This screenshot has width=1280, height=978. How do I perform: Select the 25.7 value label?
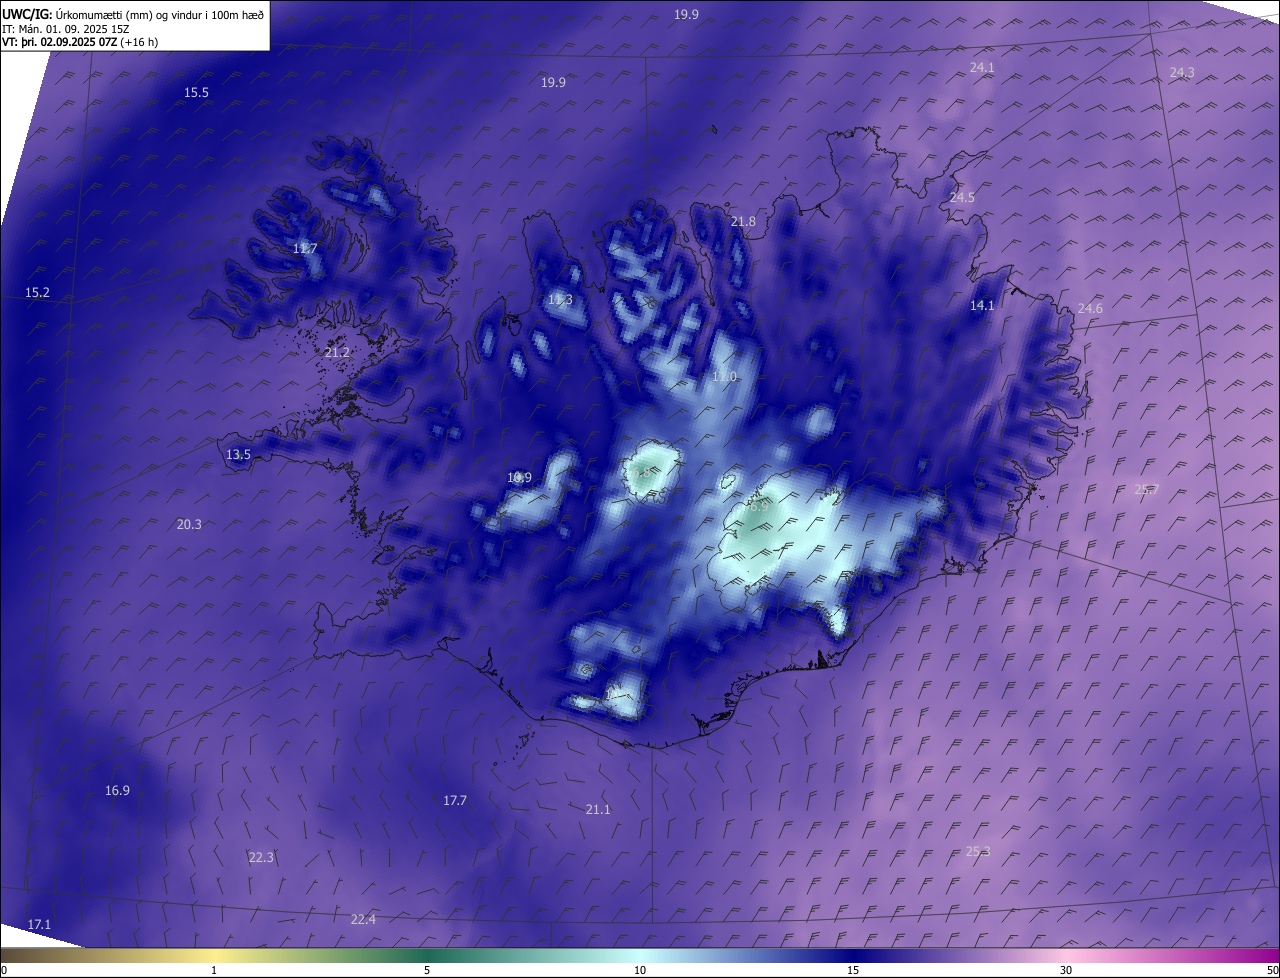[1147, 490]
